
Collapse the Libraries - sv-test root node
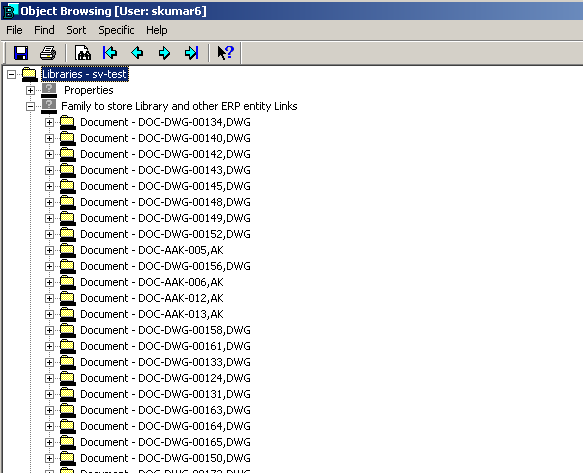[x=12, y=74]
